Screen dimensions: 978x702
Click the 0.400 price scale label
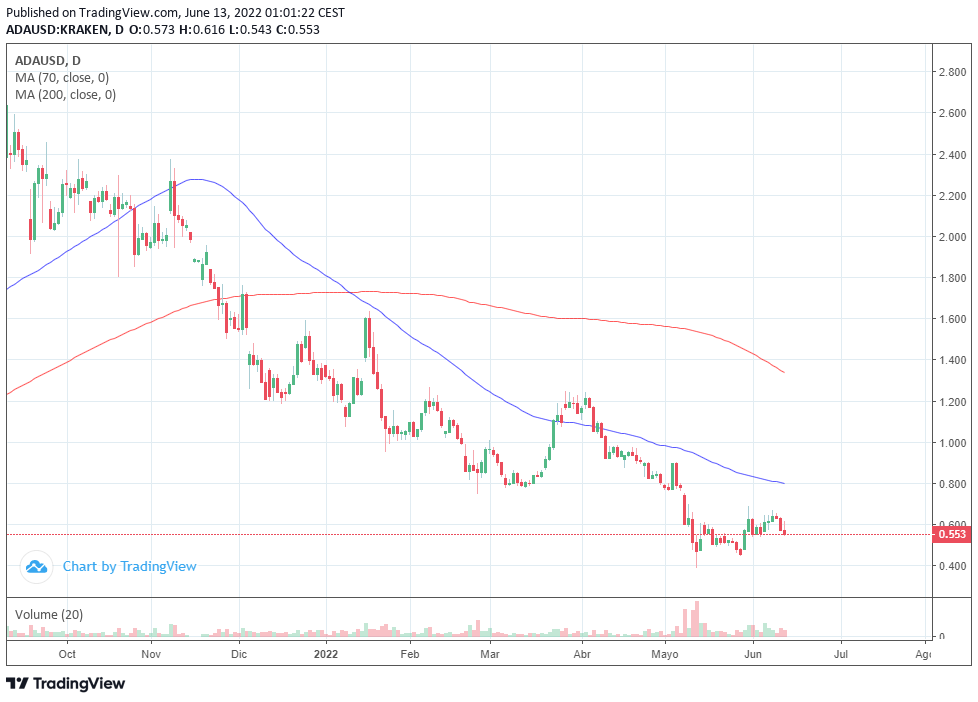coord(952,567)
